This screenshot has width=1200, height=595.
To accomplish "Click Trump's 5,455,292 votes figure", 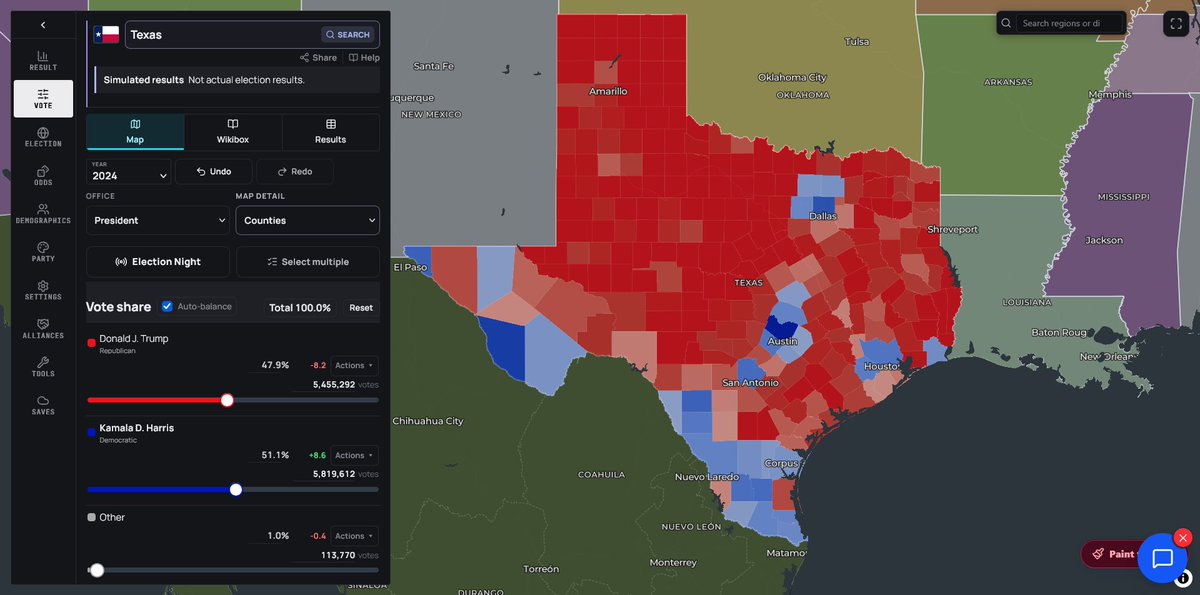I will tap(334, 384).
